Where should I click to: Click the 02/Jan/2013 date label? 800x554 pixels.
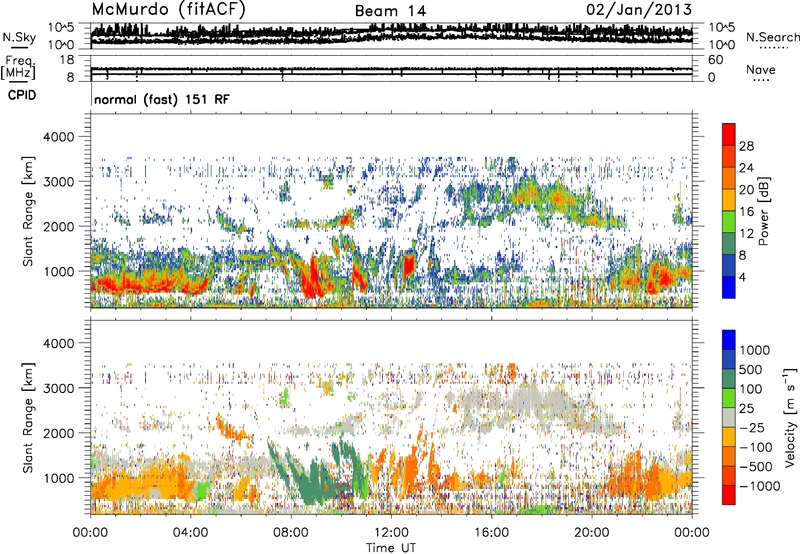click(639, 10)
